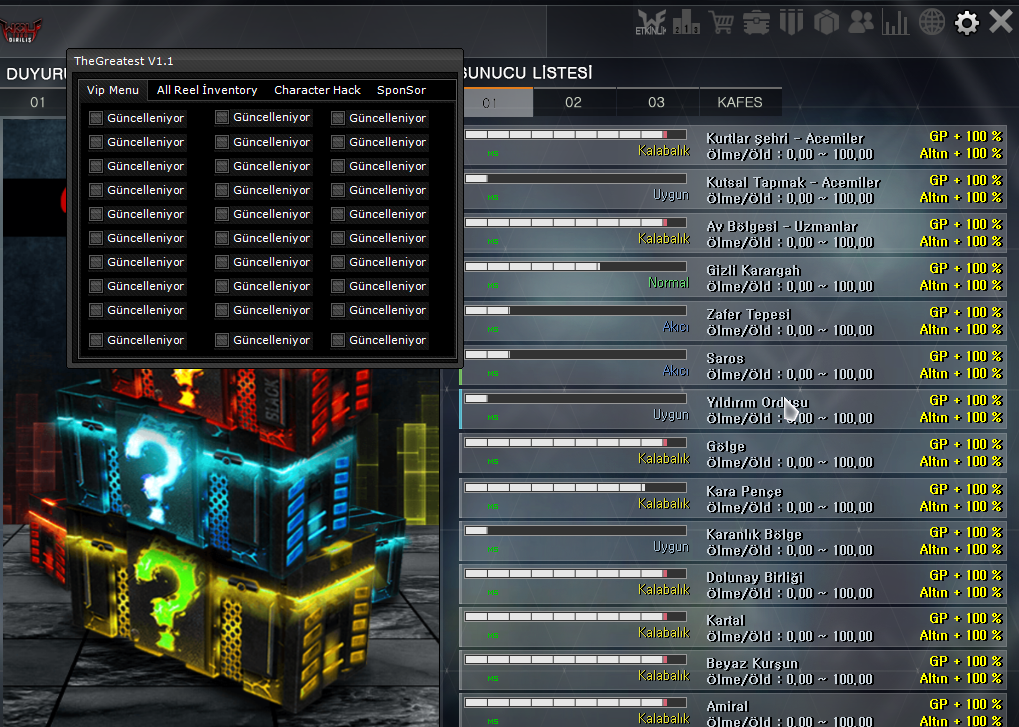Open the friends people icon

(861, 22)
